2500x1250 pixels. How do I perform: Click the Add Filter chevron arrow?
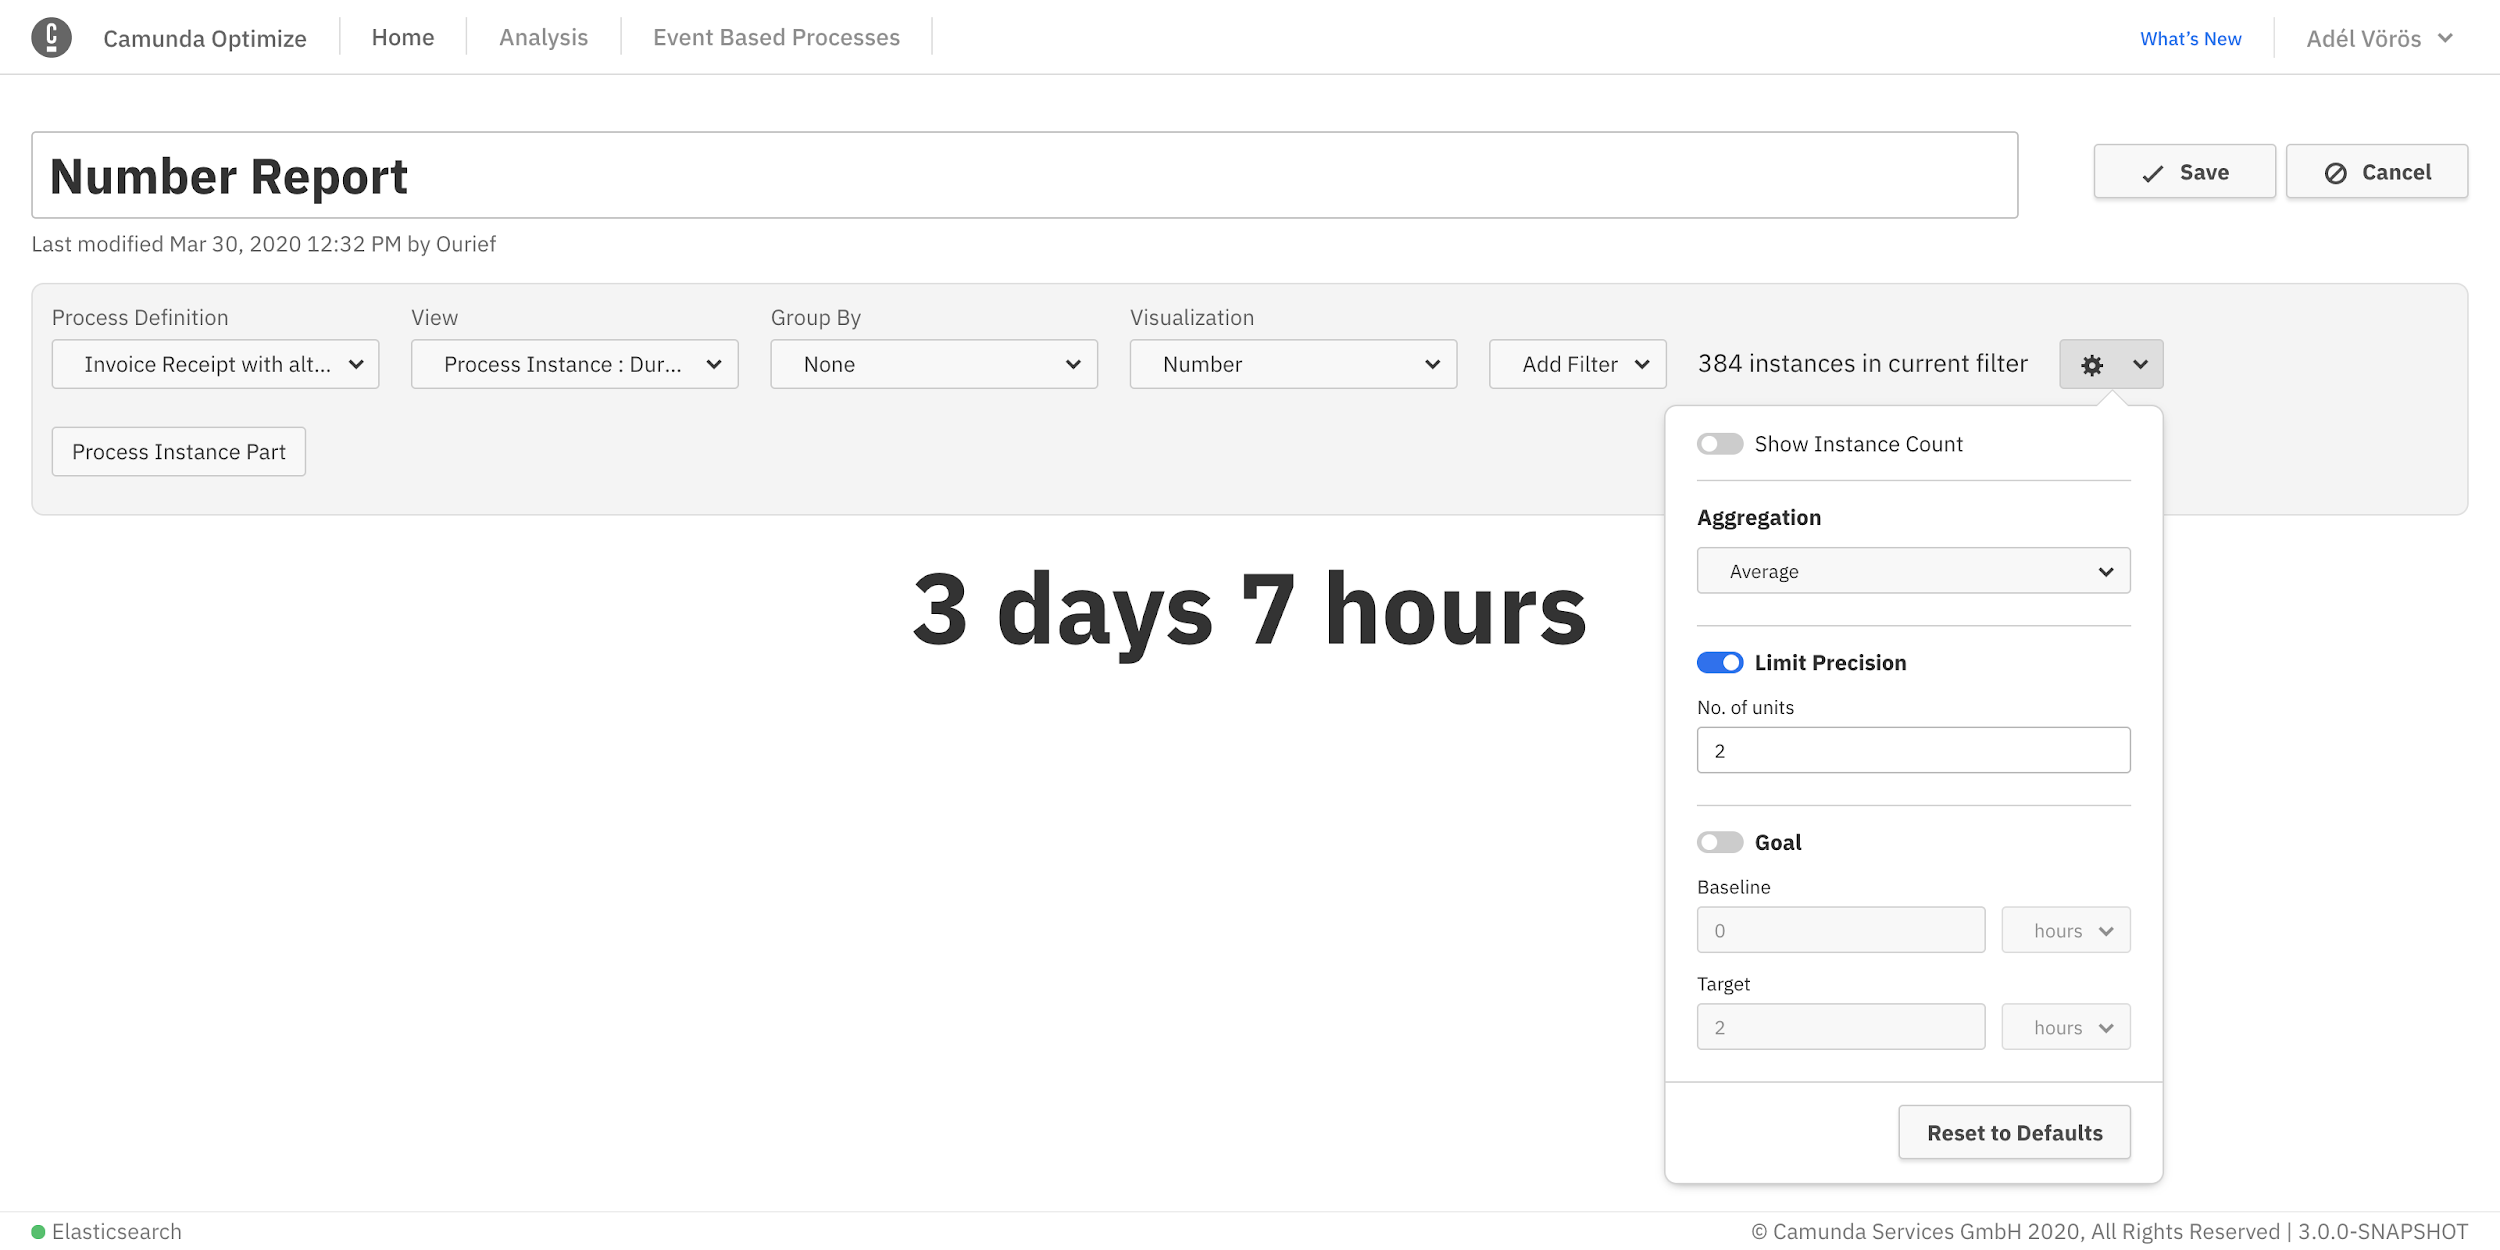click(x=1642, y=365)
